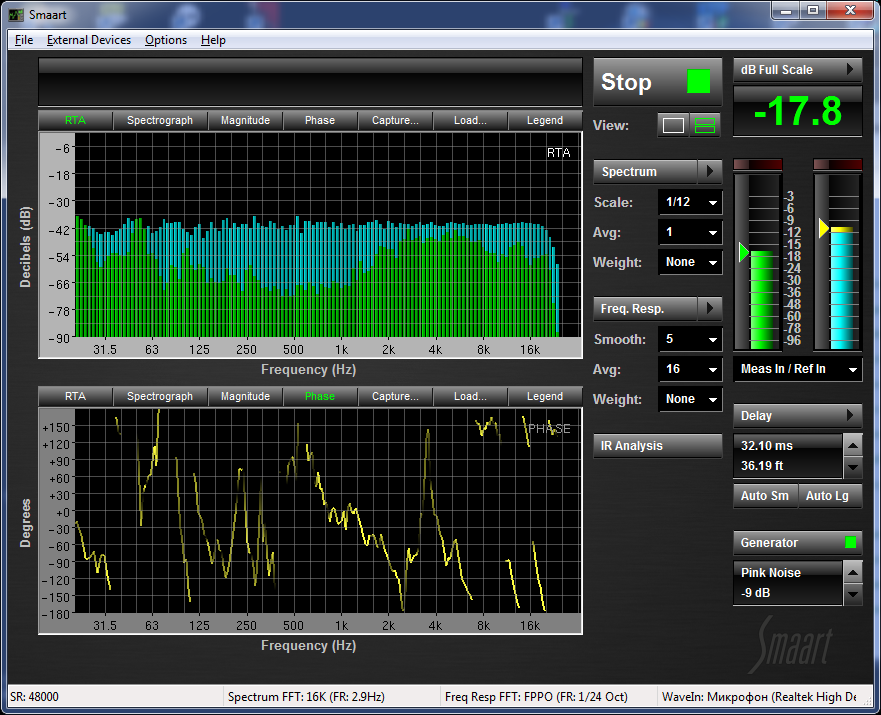Select the two-pane split view icon

coord(706,125)
